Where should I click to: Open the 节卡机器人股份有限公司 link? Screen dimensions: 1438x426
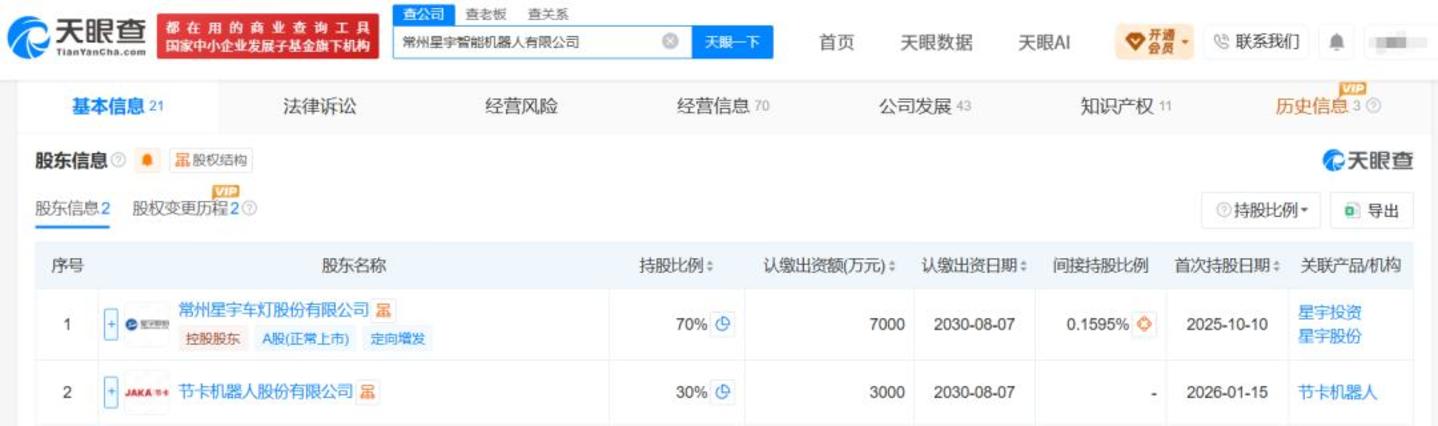tap(266, 392)
